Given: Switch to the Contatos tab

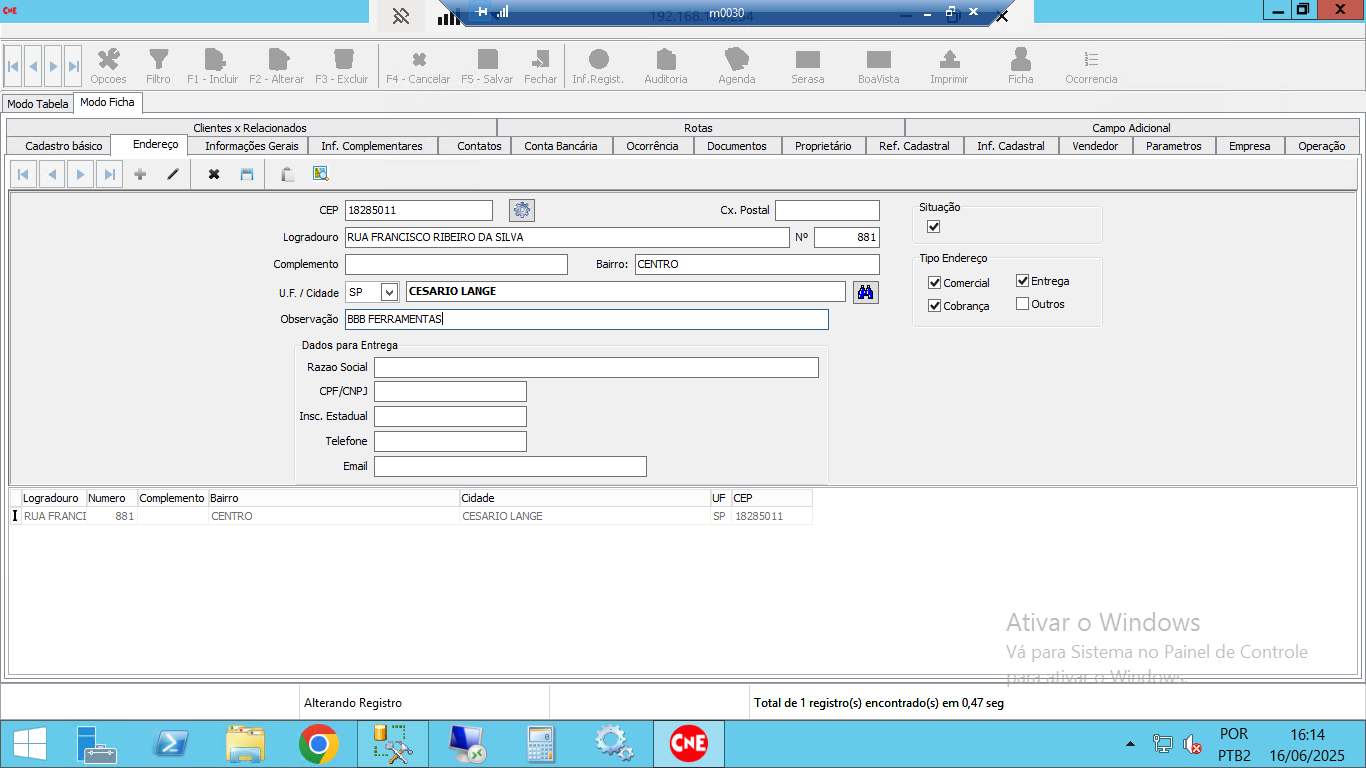Looking at the screenshot, I should 479,146.
